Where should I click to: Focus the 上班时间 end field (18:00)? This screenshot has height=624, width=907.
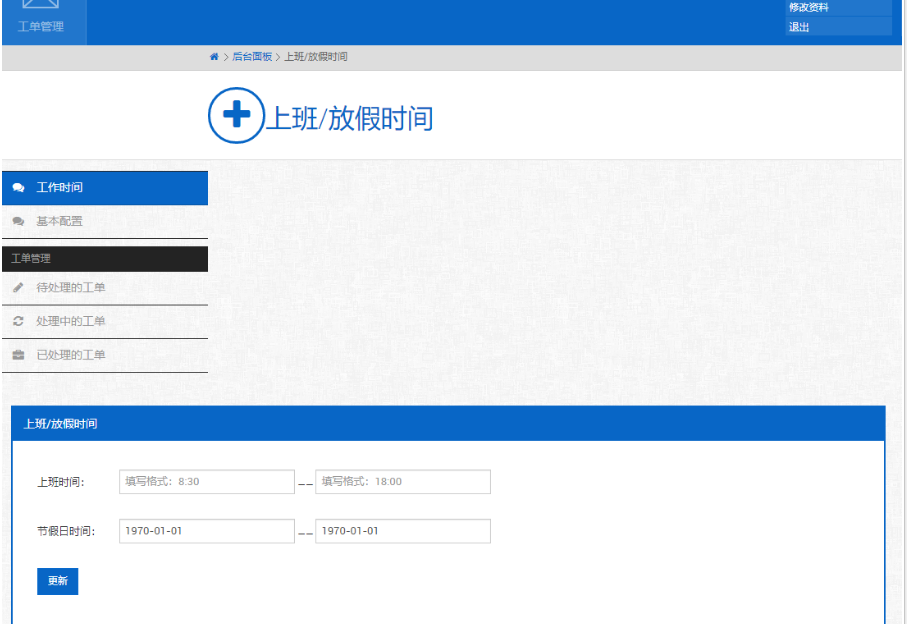403,482
